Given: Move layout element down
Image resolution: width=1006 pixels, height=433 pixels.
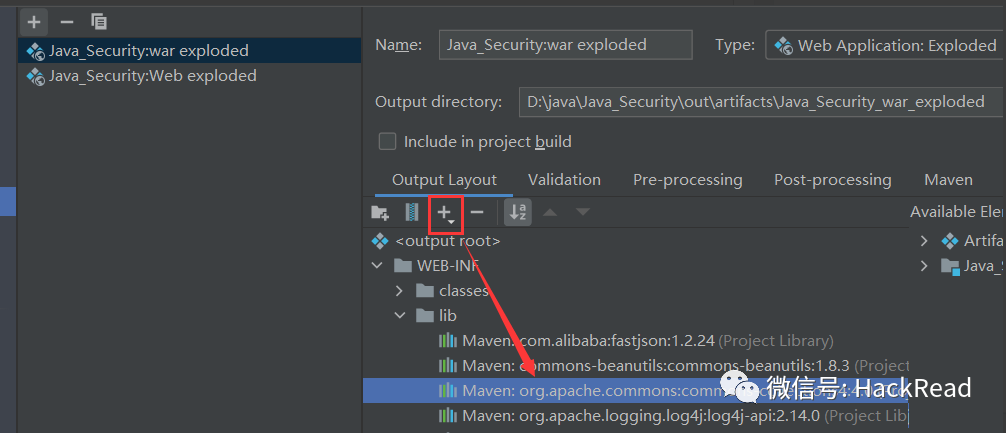Looking at the screenshot, I should tap(583, 212).
